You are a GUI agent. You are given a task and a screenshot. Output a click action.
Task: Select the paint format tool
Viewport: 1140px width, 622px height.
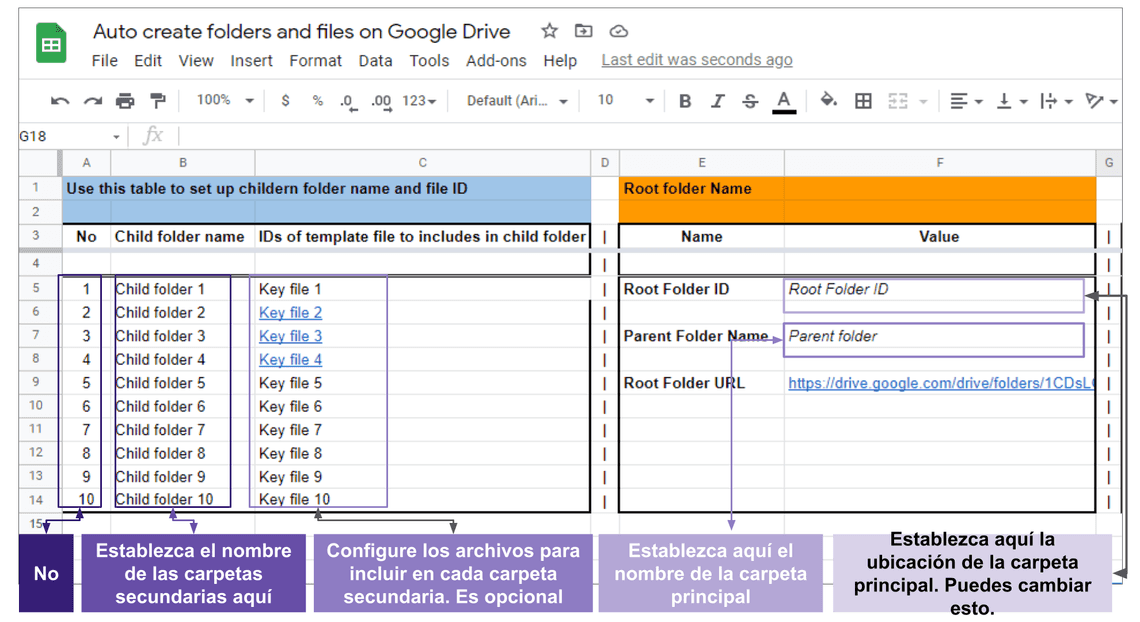[x=157, y=101]
